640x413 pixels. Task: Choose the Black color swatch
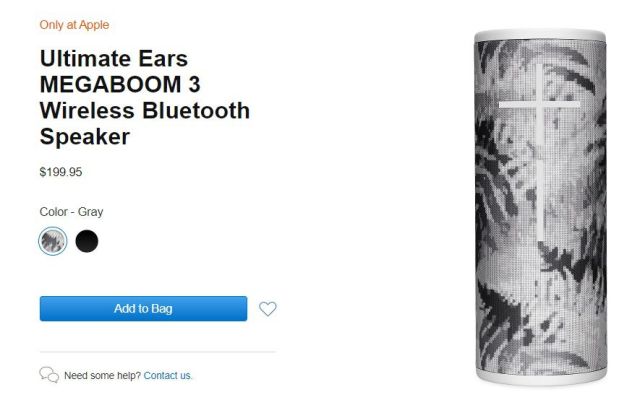pos(87,241)
